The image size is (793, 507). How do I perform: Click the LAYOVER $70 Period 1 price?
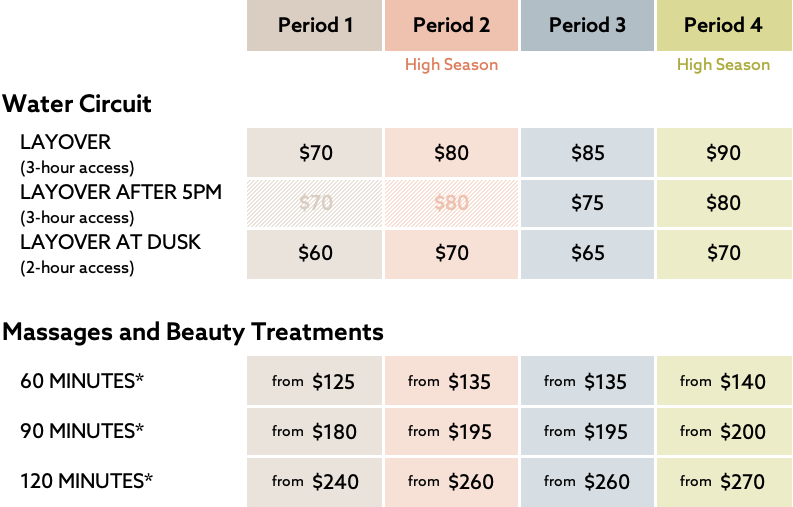coord(315,153)
